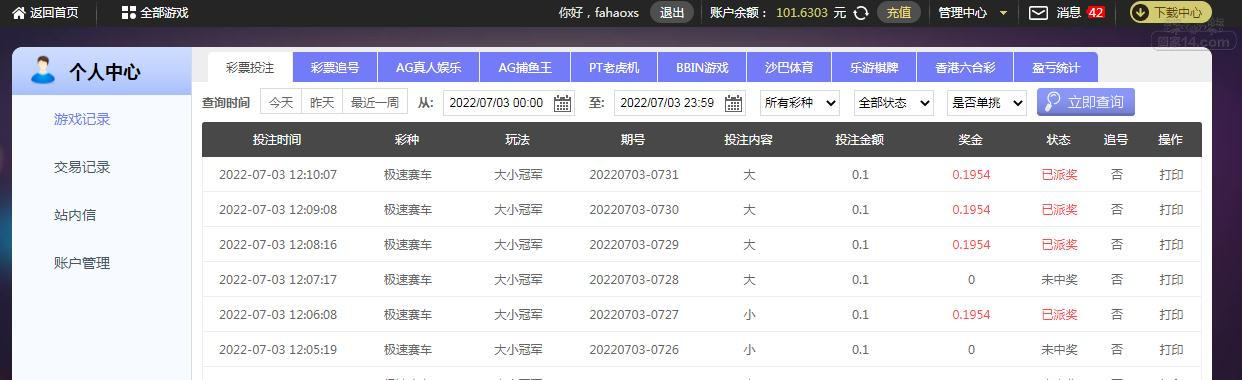This screenshot has height=380, width=1242.
Task: Click 未中奖 status for period 20220703-0728
Action: [x=1059, y=280]
